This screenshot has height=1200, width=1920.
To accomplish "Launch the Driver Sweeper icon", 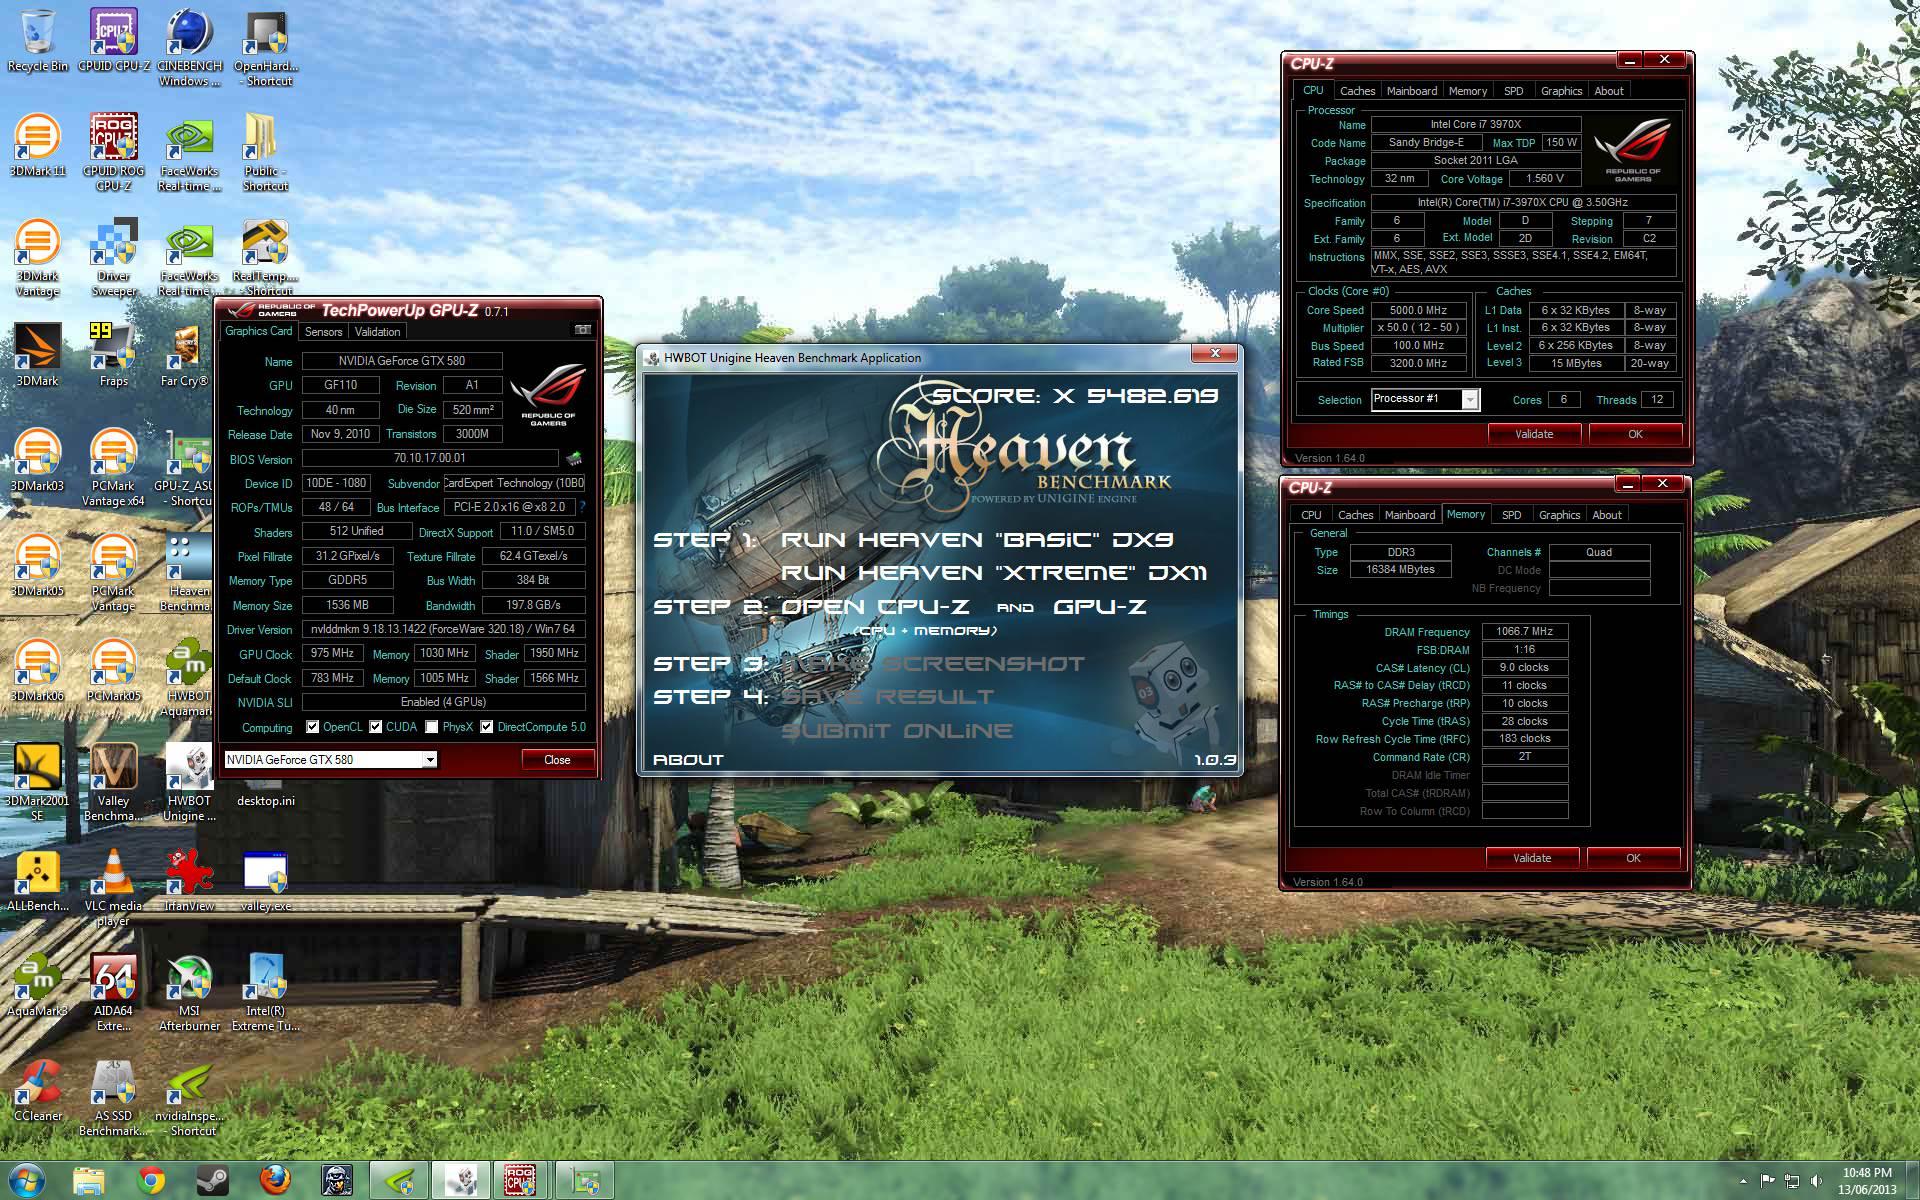I will 113,257.
